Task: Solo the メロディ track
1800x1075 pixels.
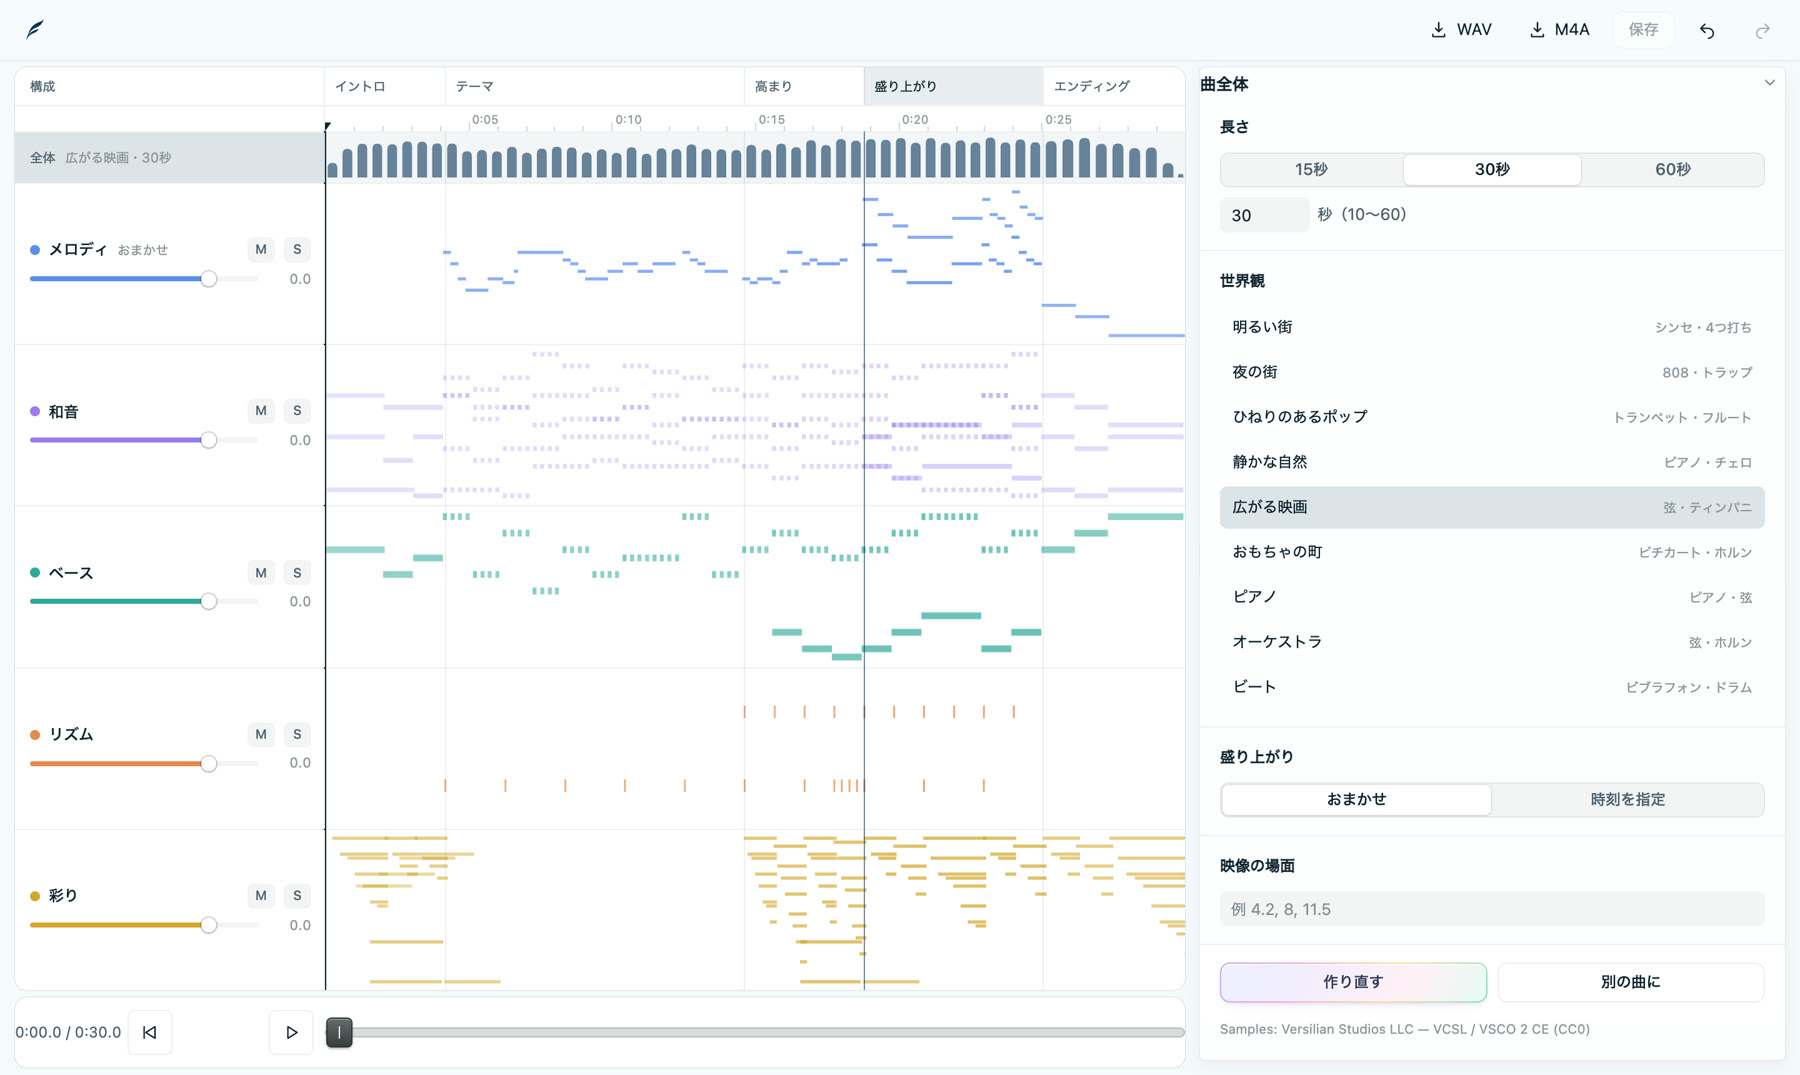Action: click(x=297, y=249)
